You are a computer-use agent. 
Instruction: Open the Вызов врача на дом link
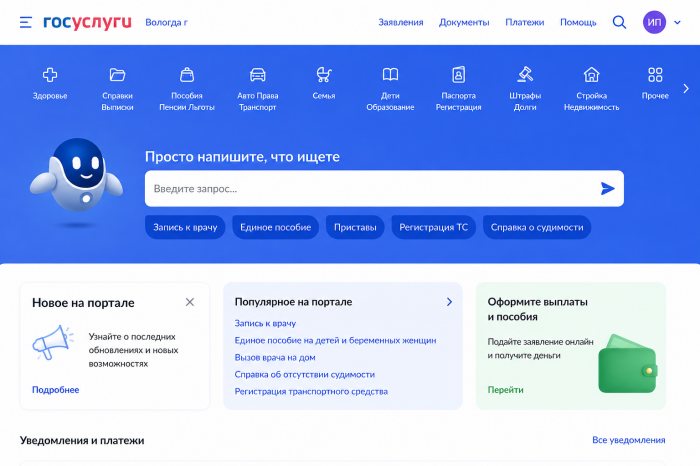click(x=275, y=357)
